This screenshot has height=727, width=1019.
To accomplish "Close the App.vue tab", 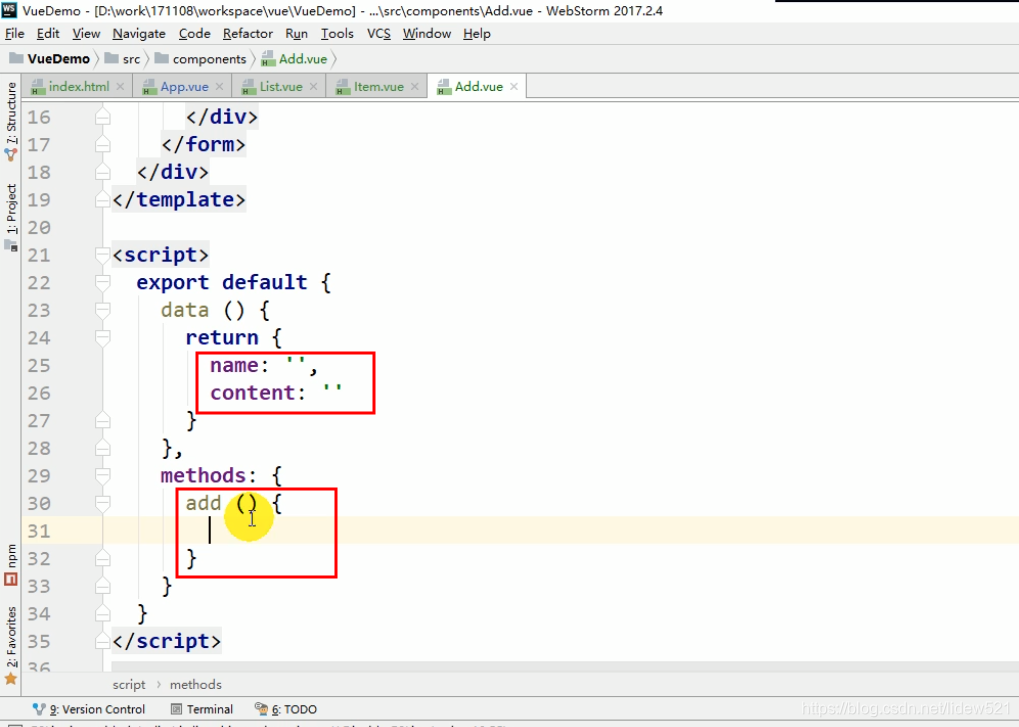I will click(220, 86).
